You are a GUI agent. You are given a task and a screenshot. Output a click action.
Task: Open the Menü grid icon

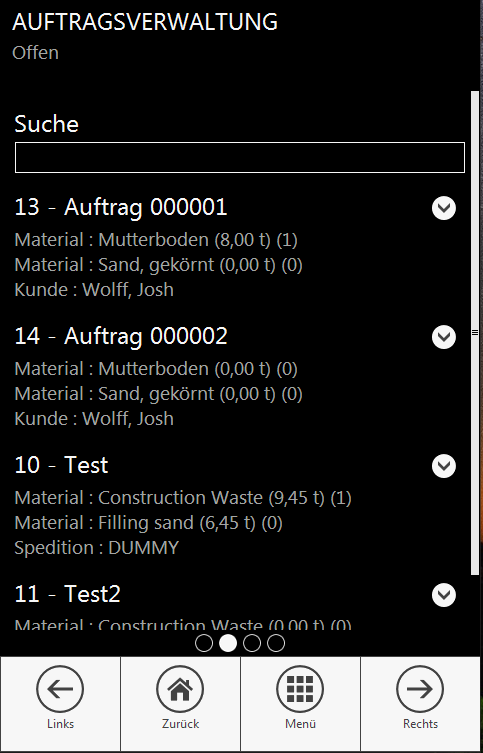coord(300,689)
